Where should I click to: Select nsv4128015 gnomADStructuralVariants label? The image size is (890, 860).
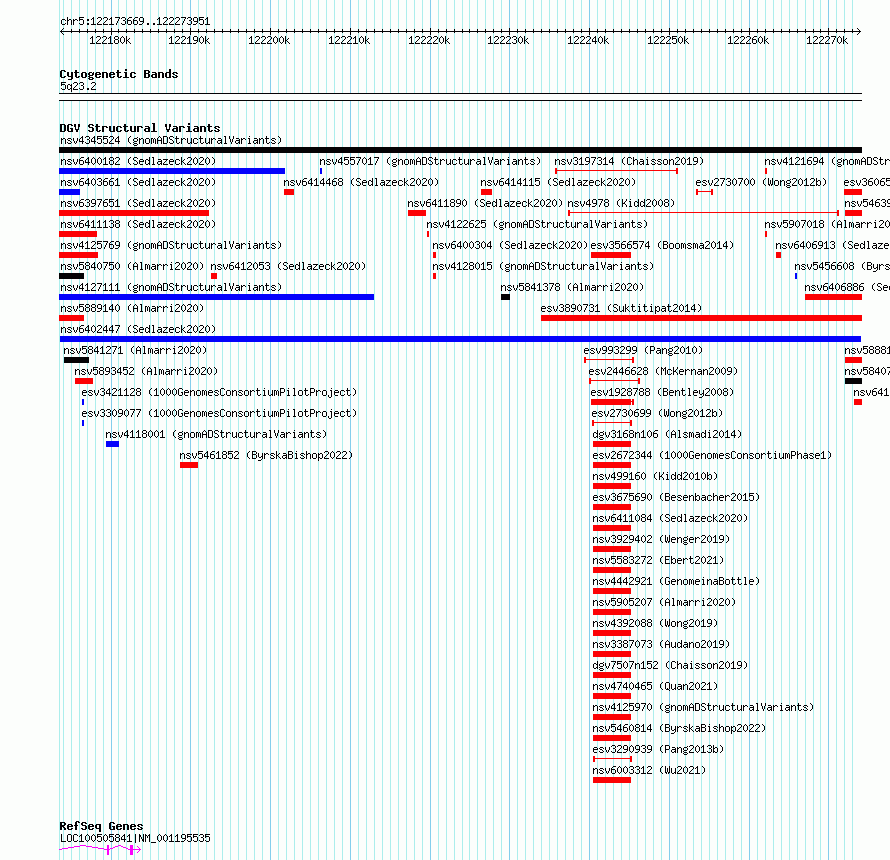(x=543, y=266)
